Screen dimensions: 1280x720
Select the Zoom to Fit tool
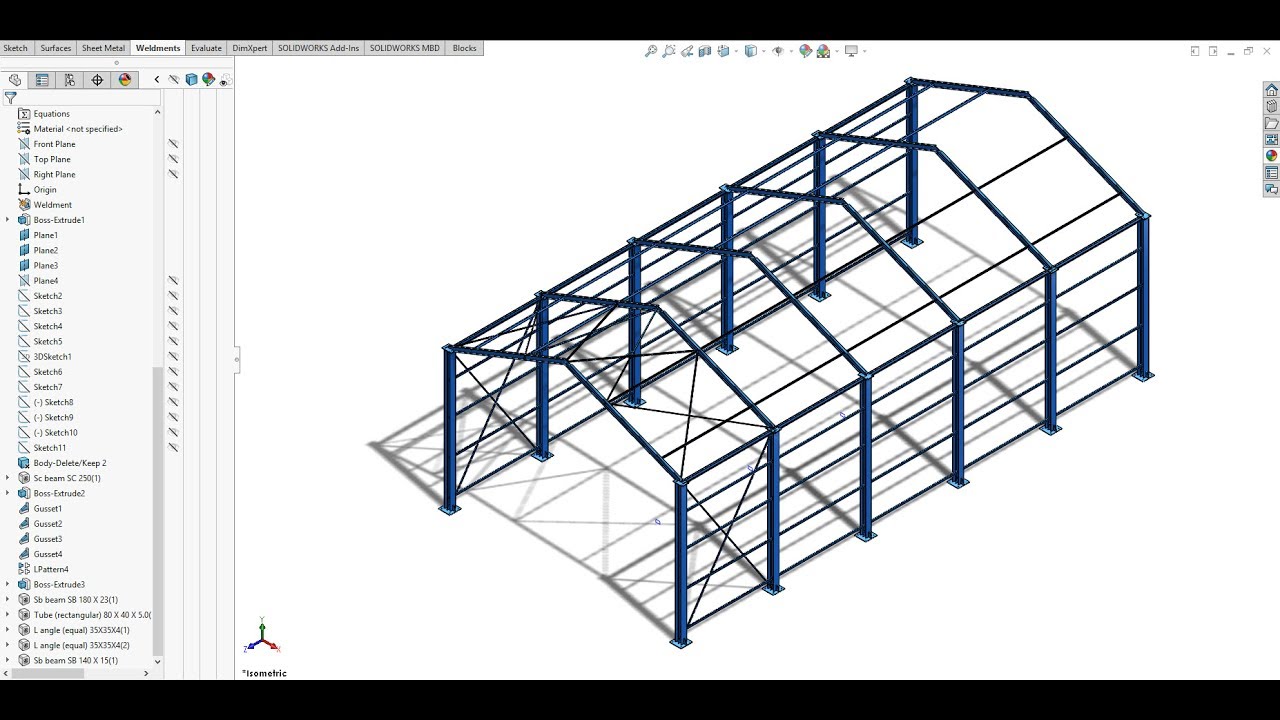click(651, 51)
